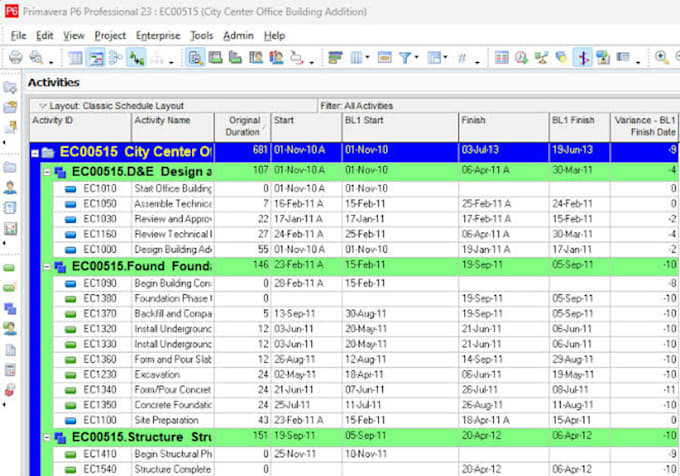Open the Project menu
Image resolution: width=680 pixels, height=476 pixels.
coord(110,36)
